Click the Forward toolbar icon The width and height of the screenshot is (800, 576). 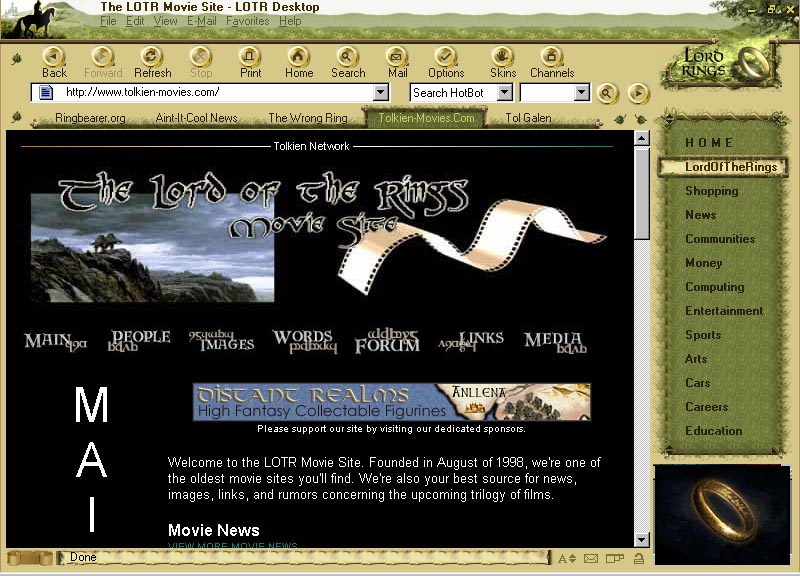point(102,57)
